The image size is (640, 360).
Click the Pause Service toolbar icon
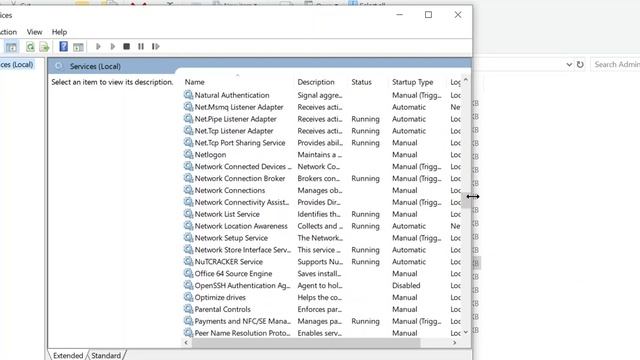coord(141,47)
